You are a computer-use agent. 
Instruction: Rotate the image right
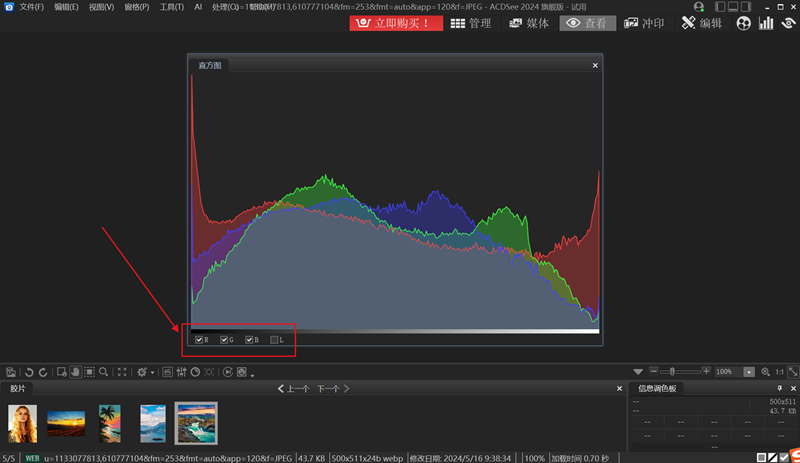[x=42, y=372]
